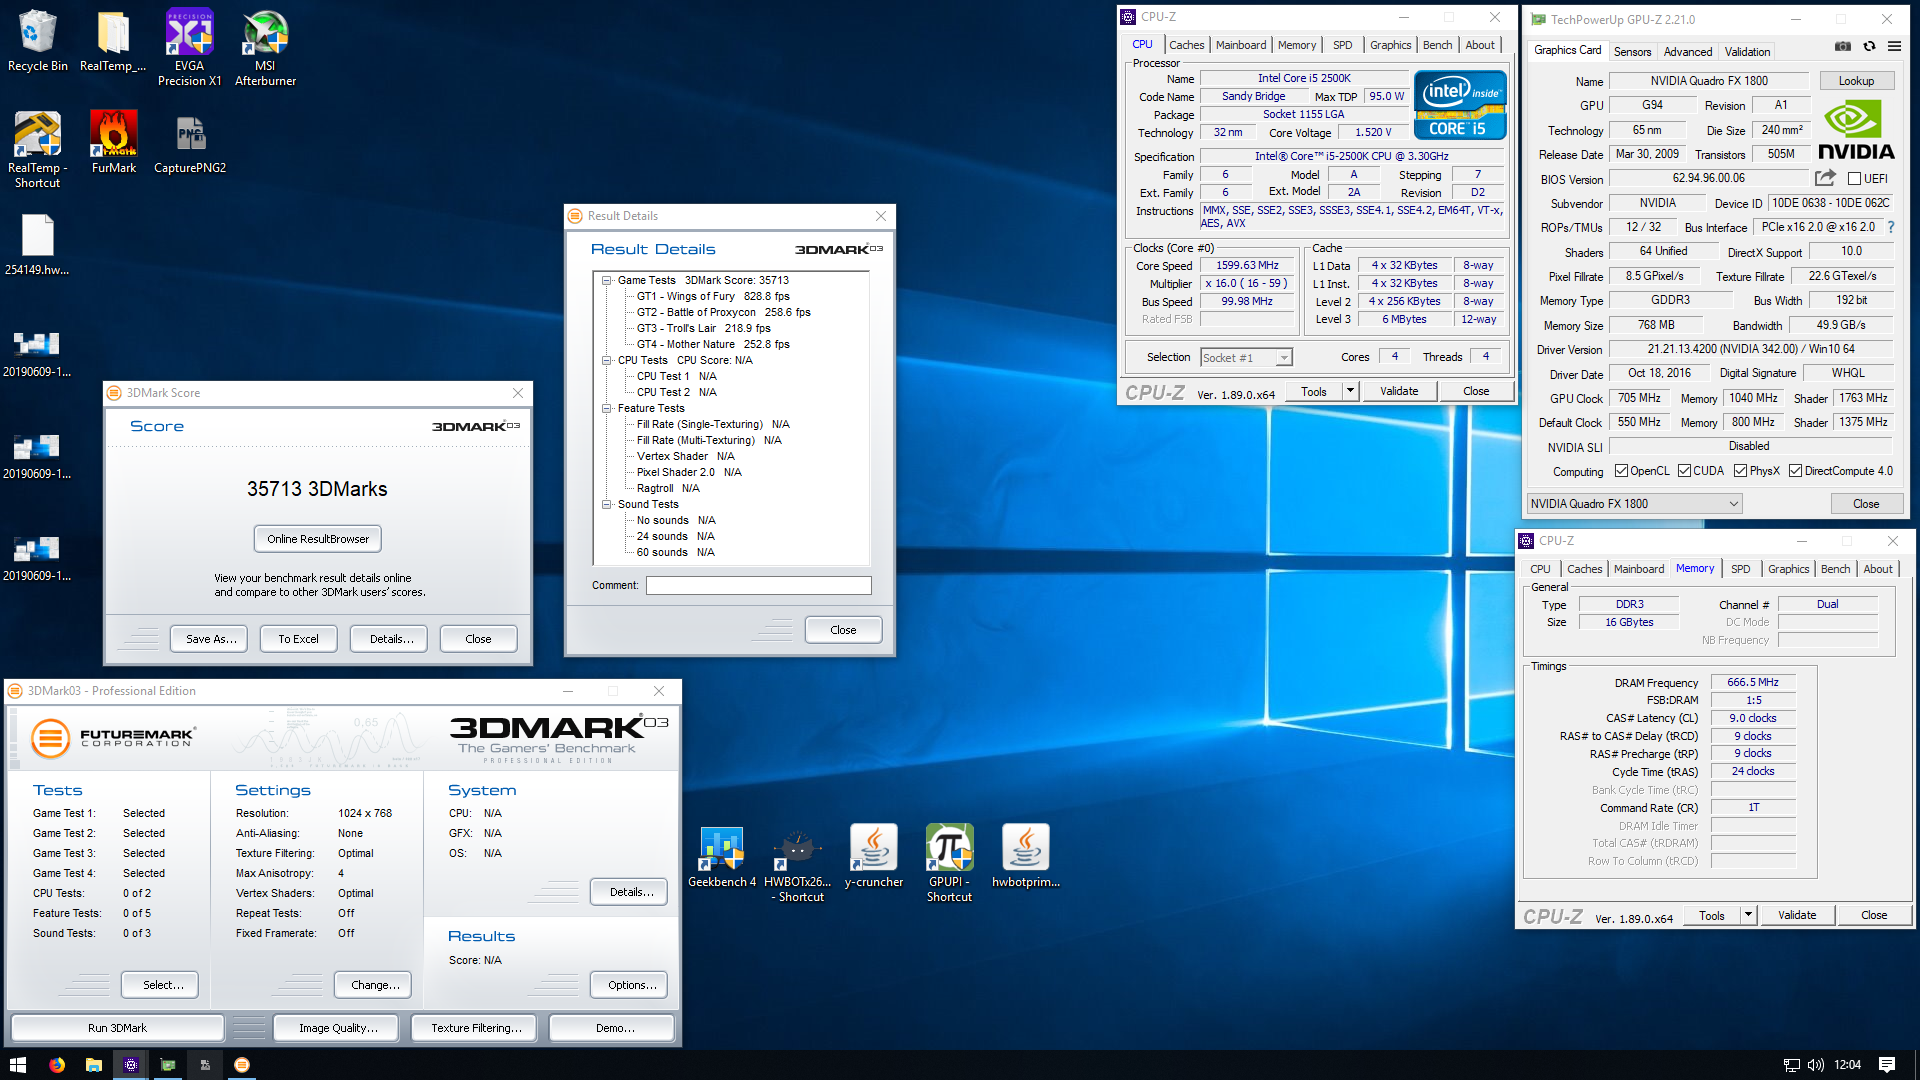This screenshot has height=1080, width=1920.
Task: Click the Details... button in 3DMark Score window
Action: pos(391,639)
